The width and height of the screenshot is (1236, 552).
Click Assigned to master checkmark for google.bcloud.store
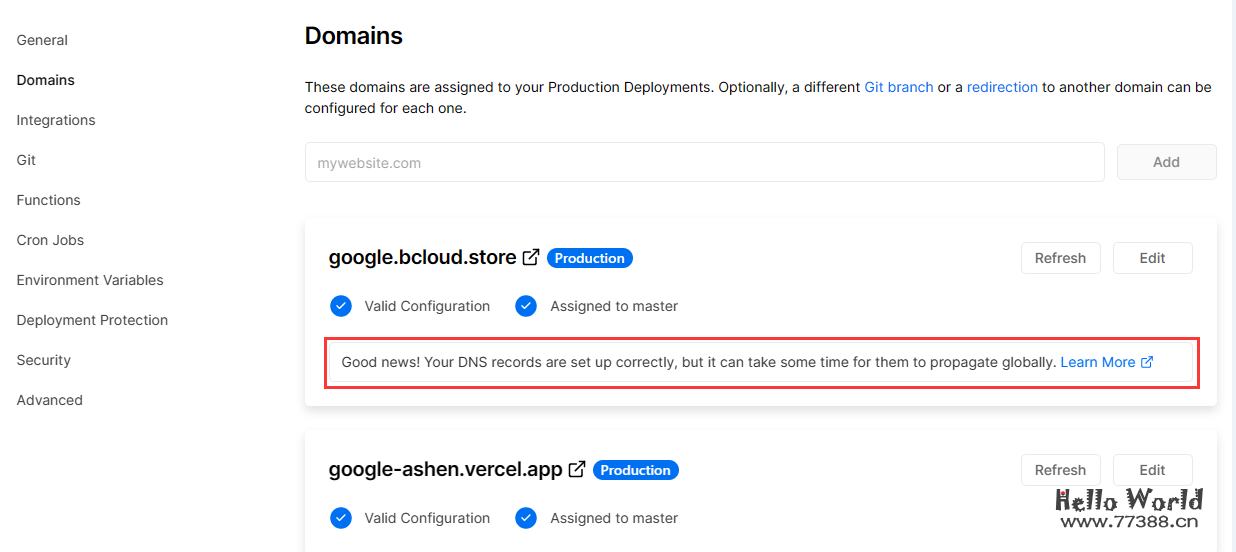tap(526, 306)
